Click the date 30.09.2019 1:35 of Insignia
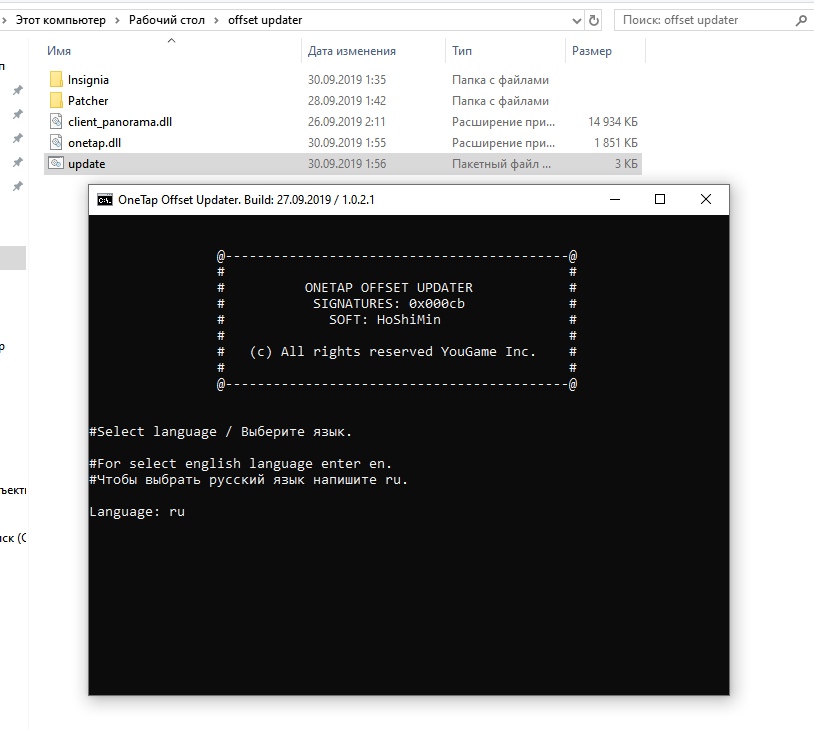This screenshot has height=730, width=814. click(x=347, y=80)
